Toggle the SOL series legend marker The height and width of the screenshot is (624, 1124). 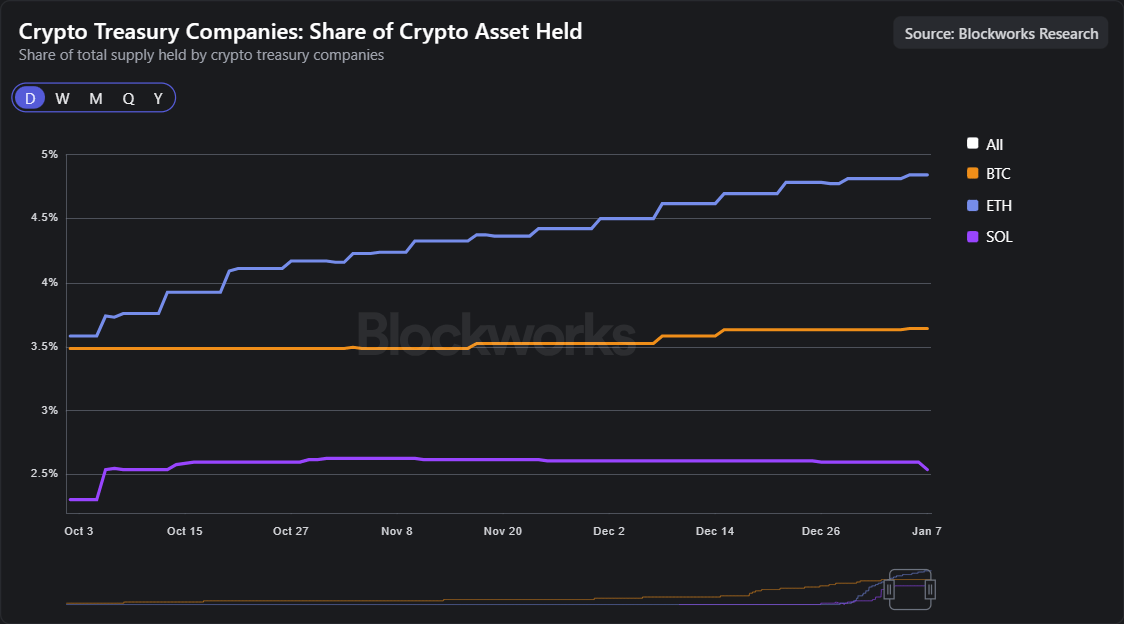(x=973, y=237)
